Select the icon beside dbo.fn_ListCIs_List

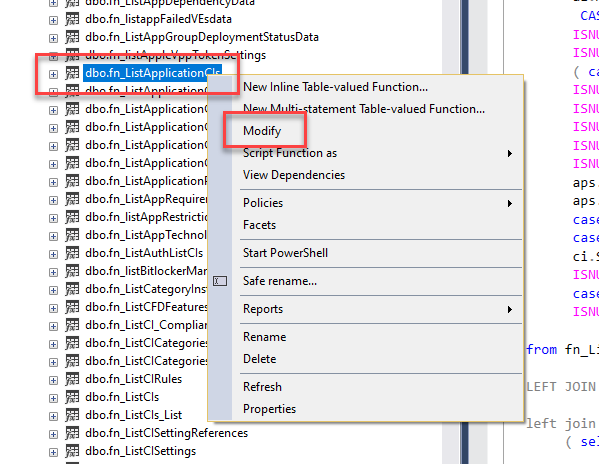coord(72,415)
